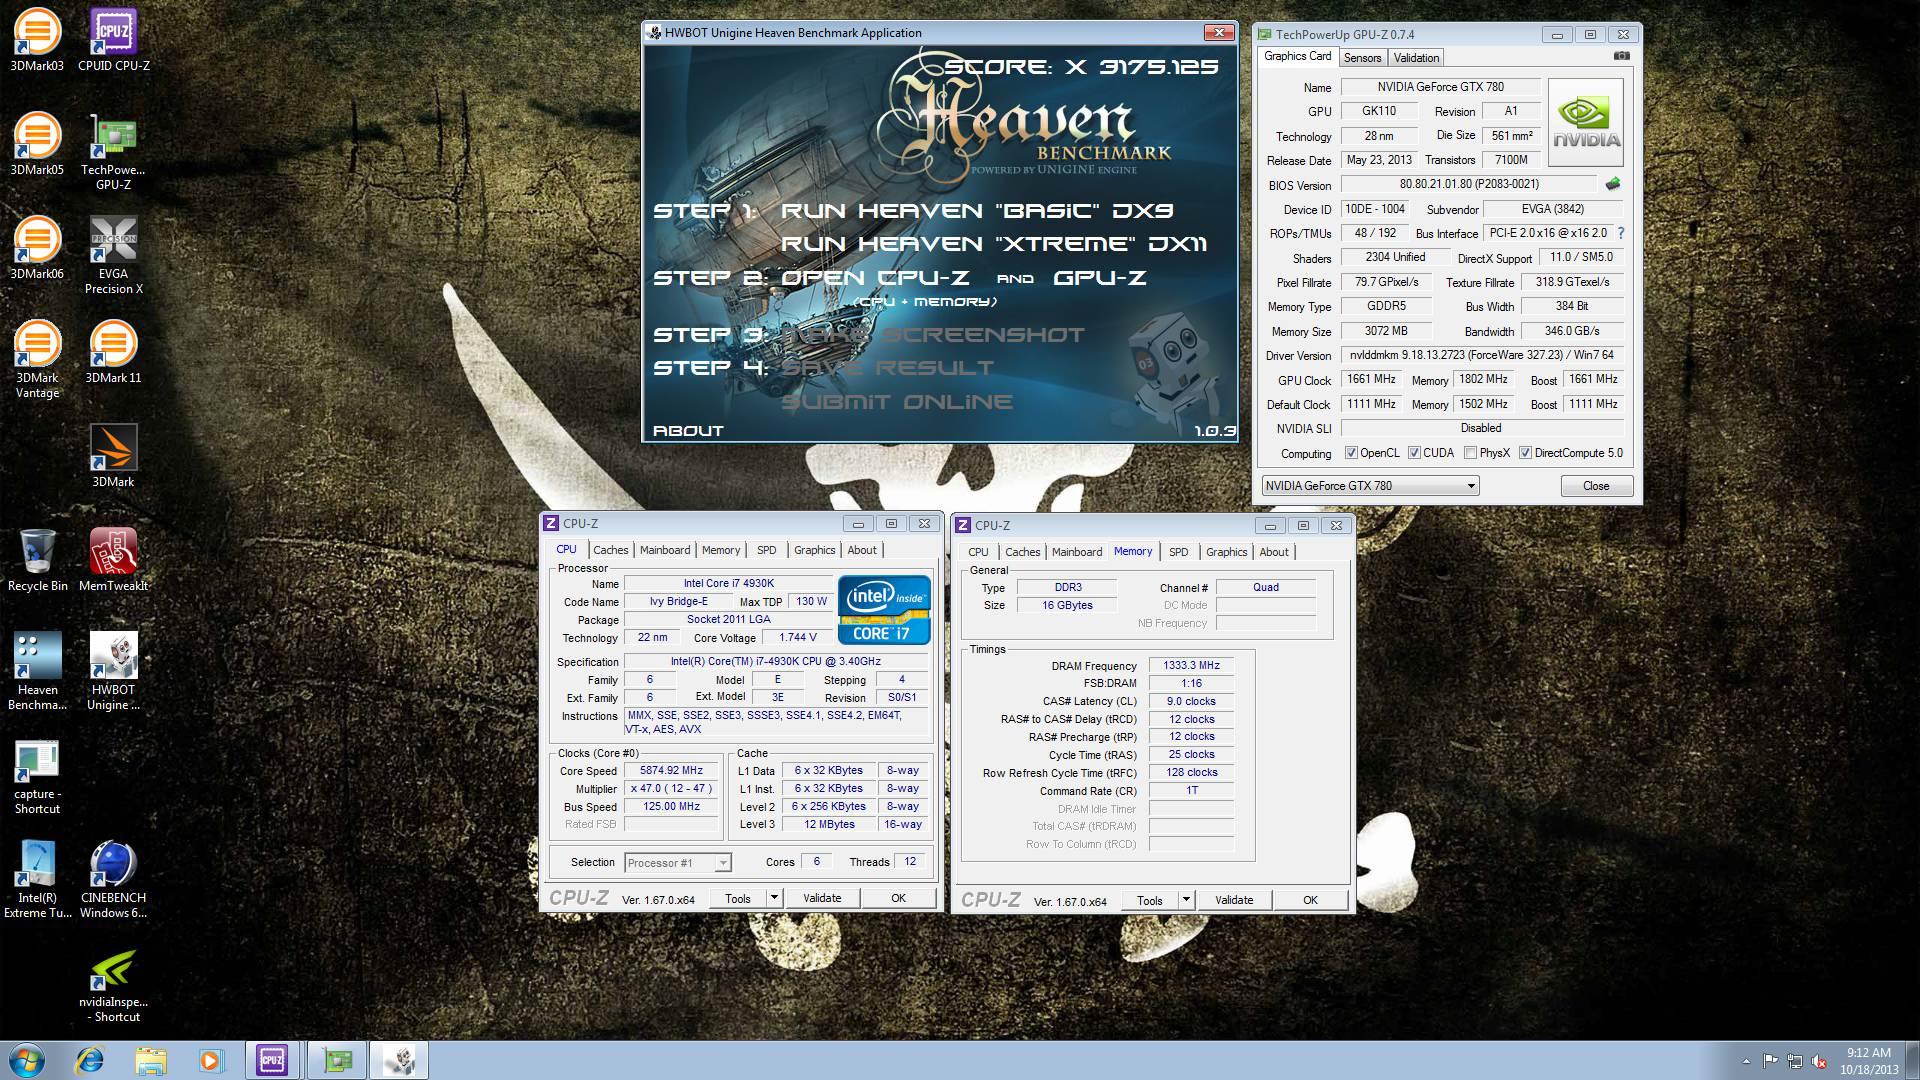The image size is (1920, 1080).
Task: Toggle the CUDA checkbox in GPU-Z
Action: click(1414, 453)
